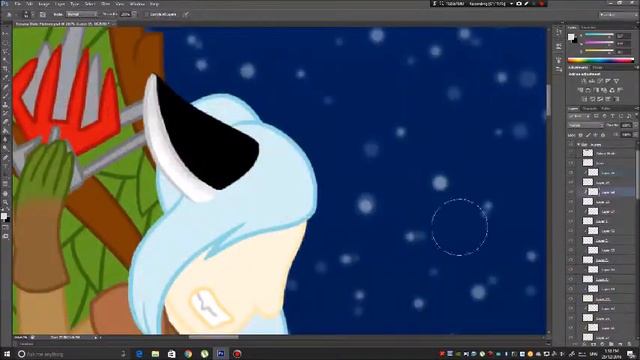The image size is (640, 360).
Task: Select the Eraser tool
Action: [x=5, y=122]
